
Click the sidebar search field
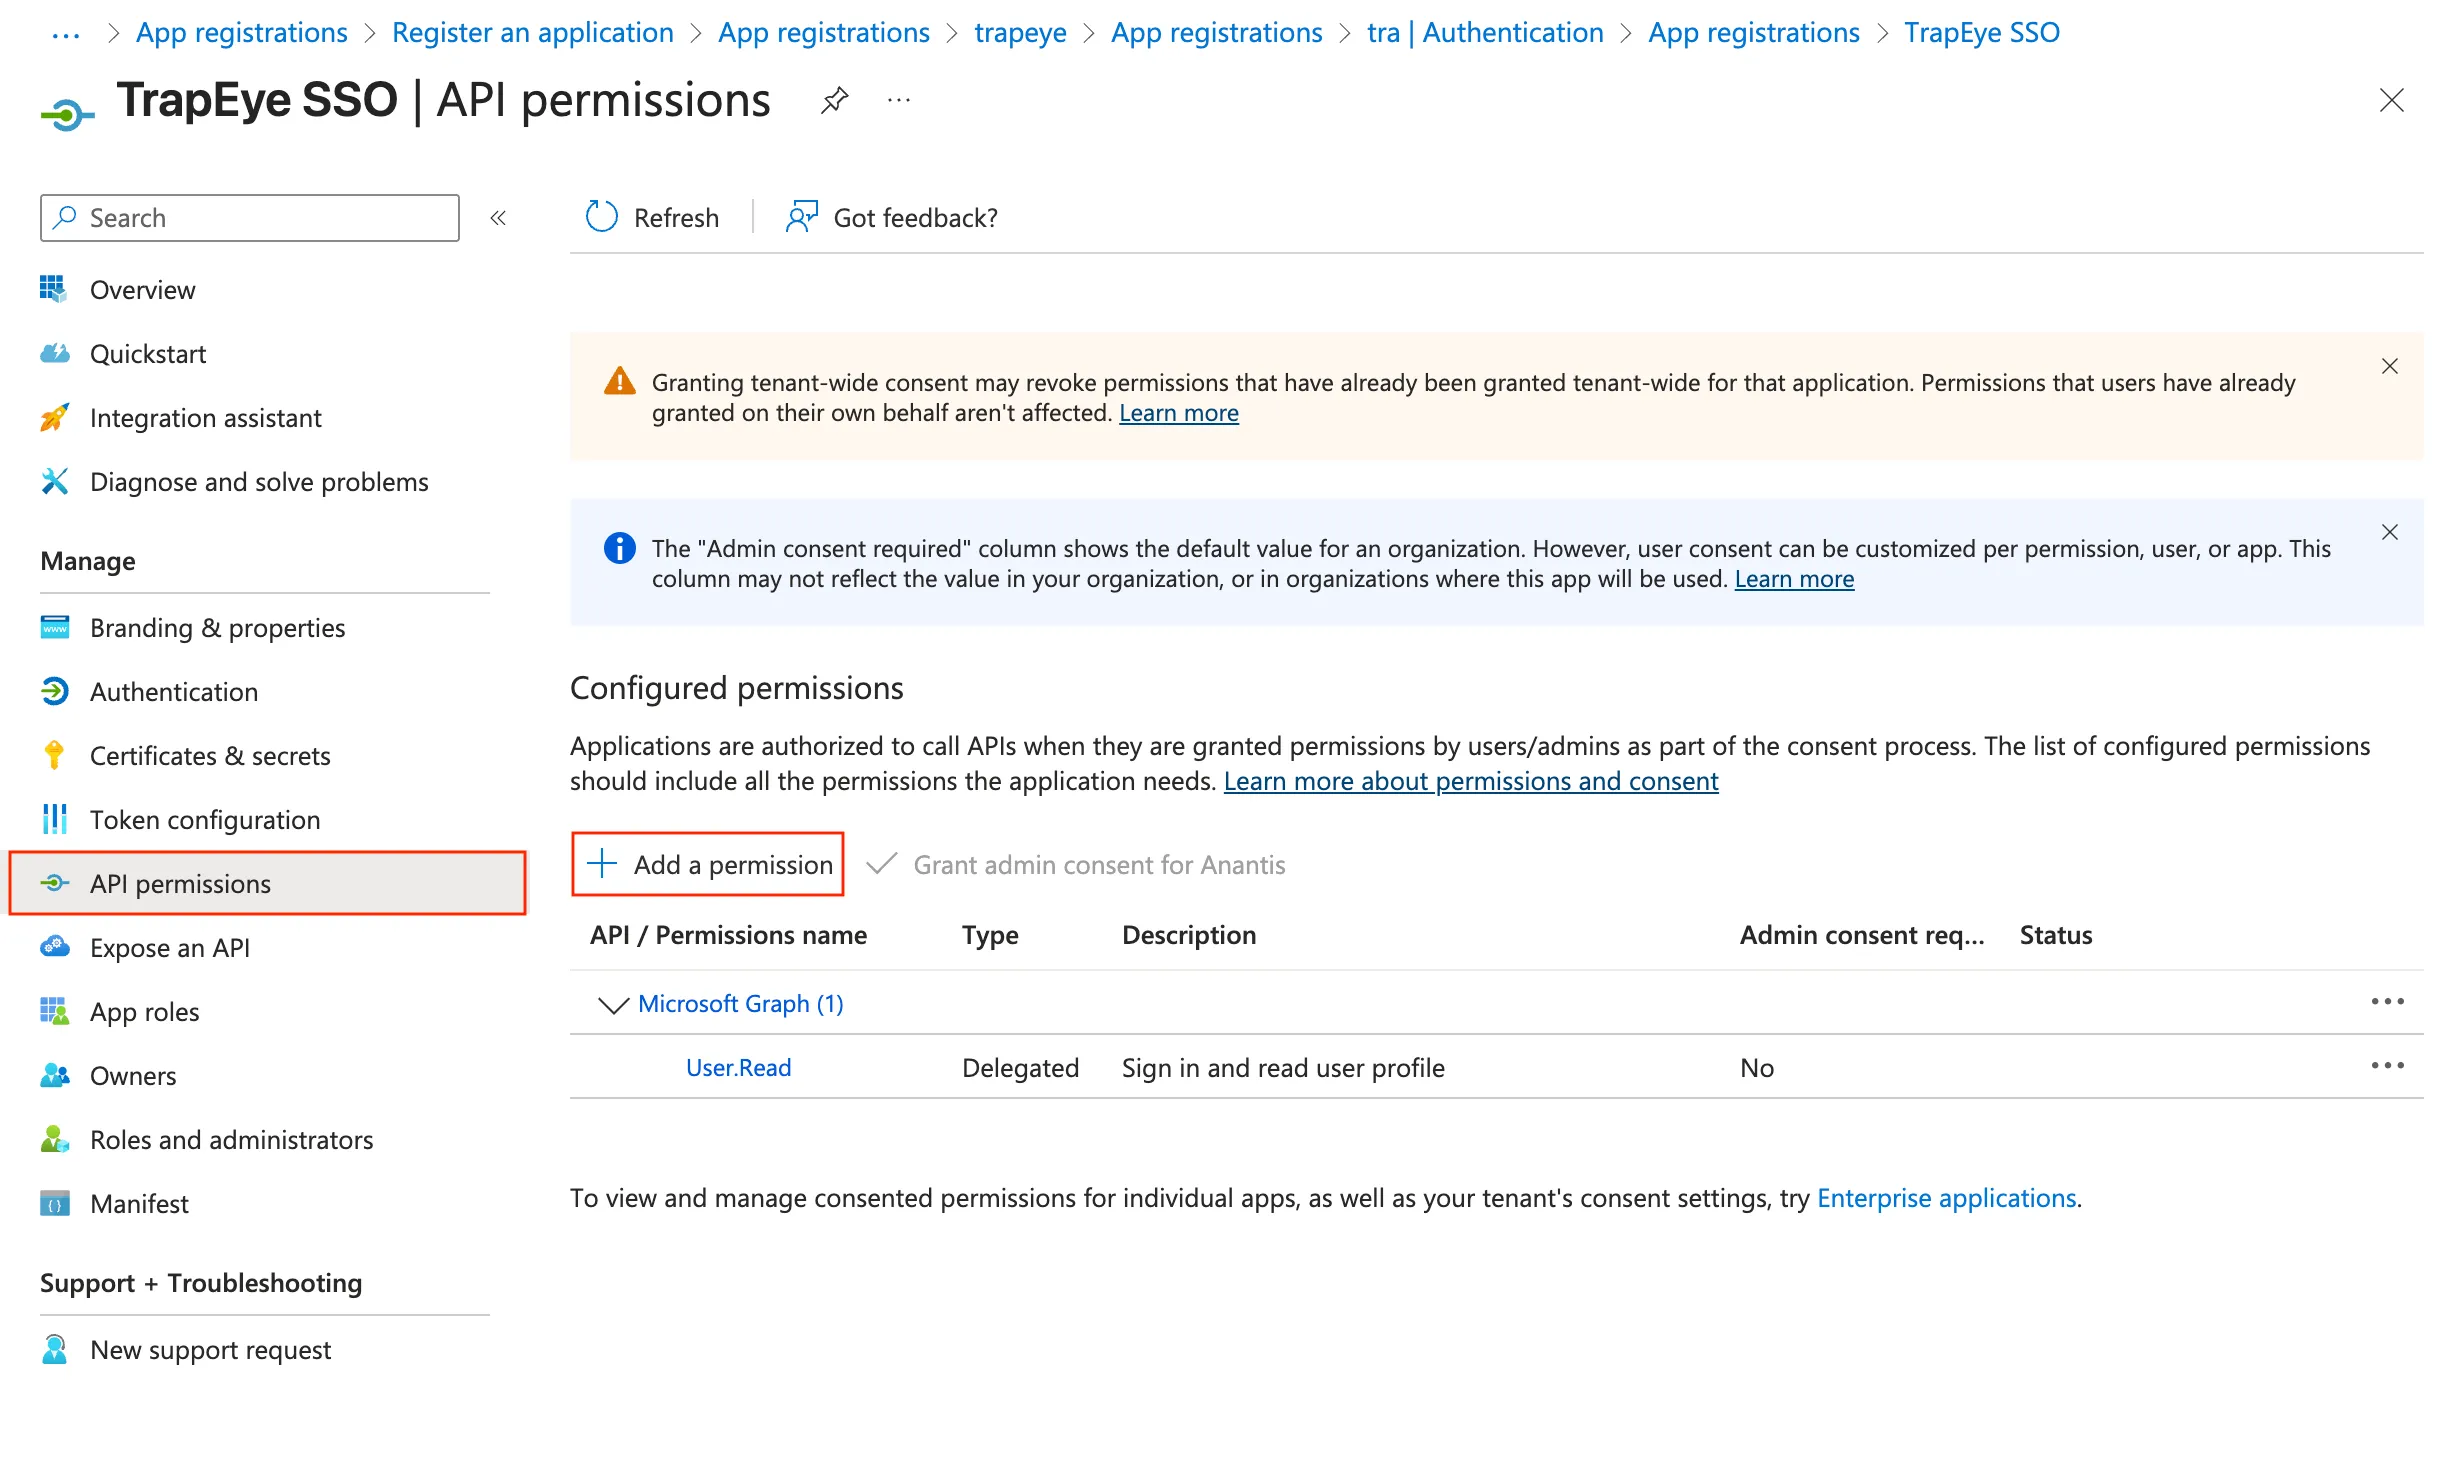coord(248,217)
